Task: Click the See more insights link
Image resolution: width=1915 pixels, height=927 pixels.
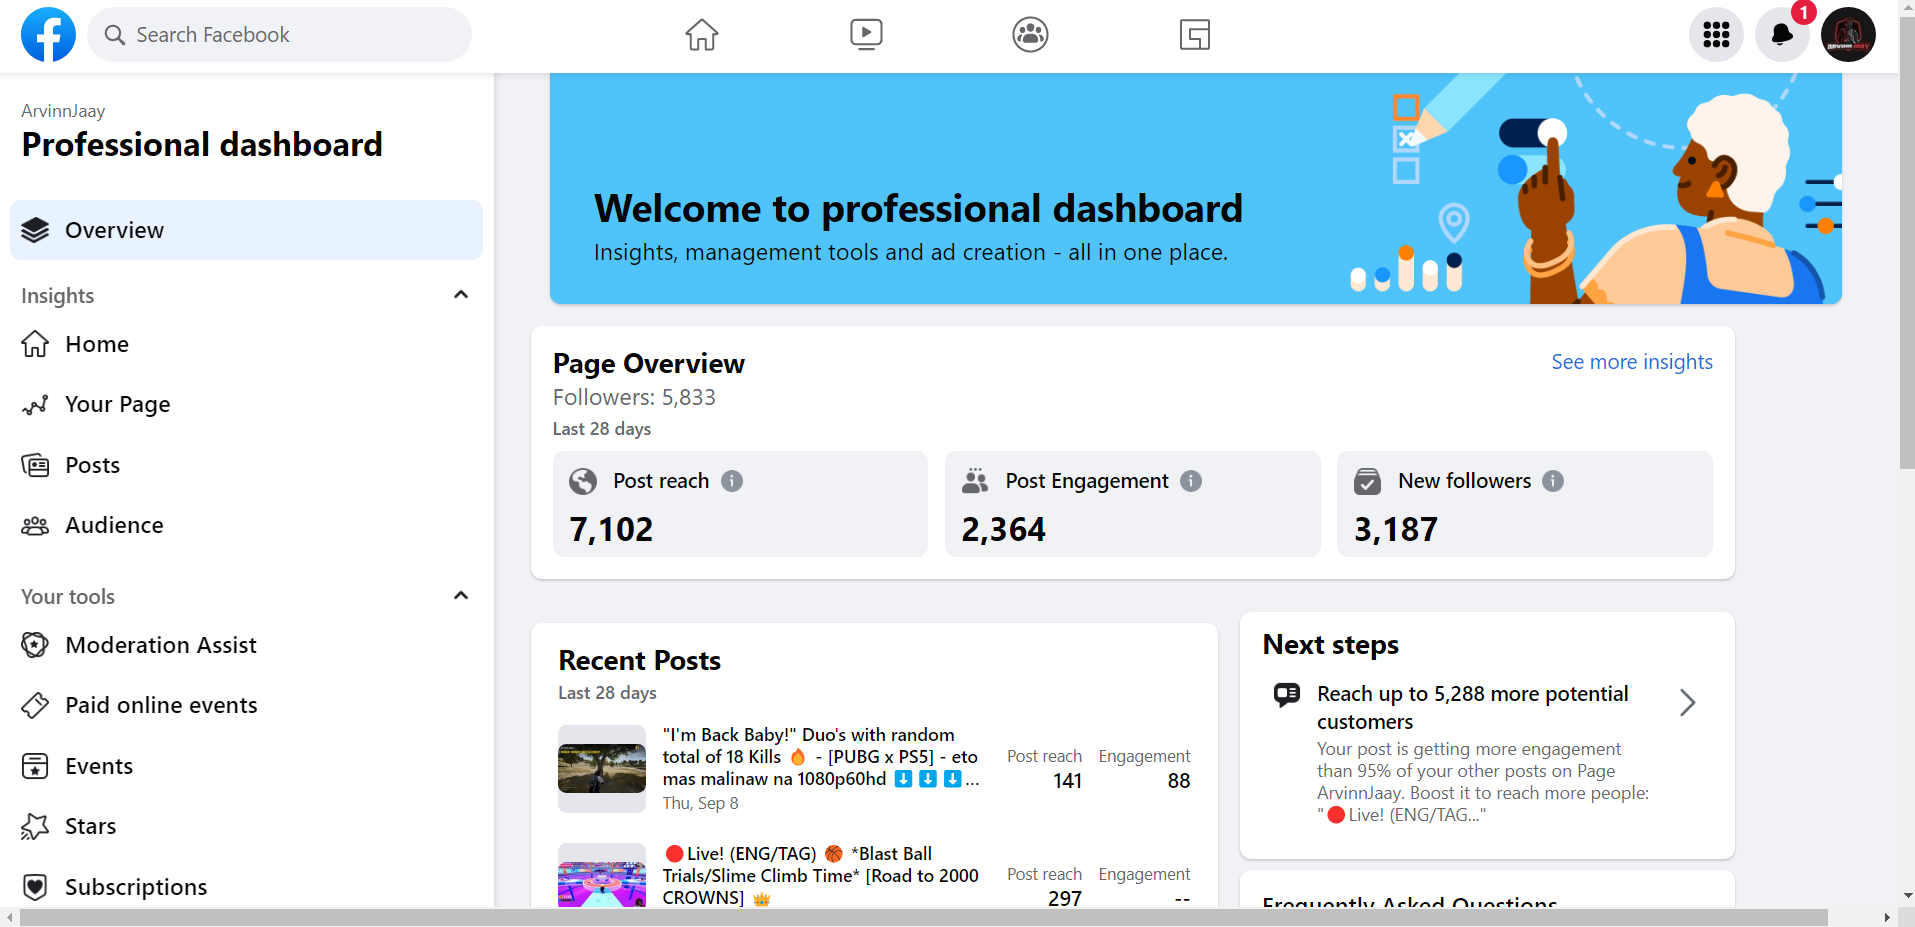Action: pos(1632,362)
